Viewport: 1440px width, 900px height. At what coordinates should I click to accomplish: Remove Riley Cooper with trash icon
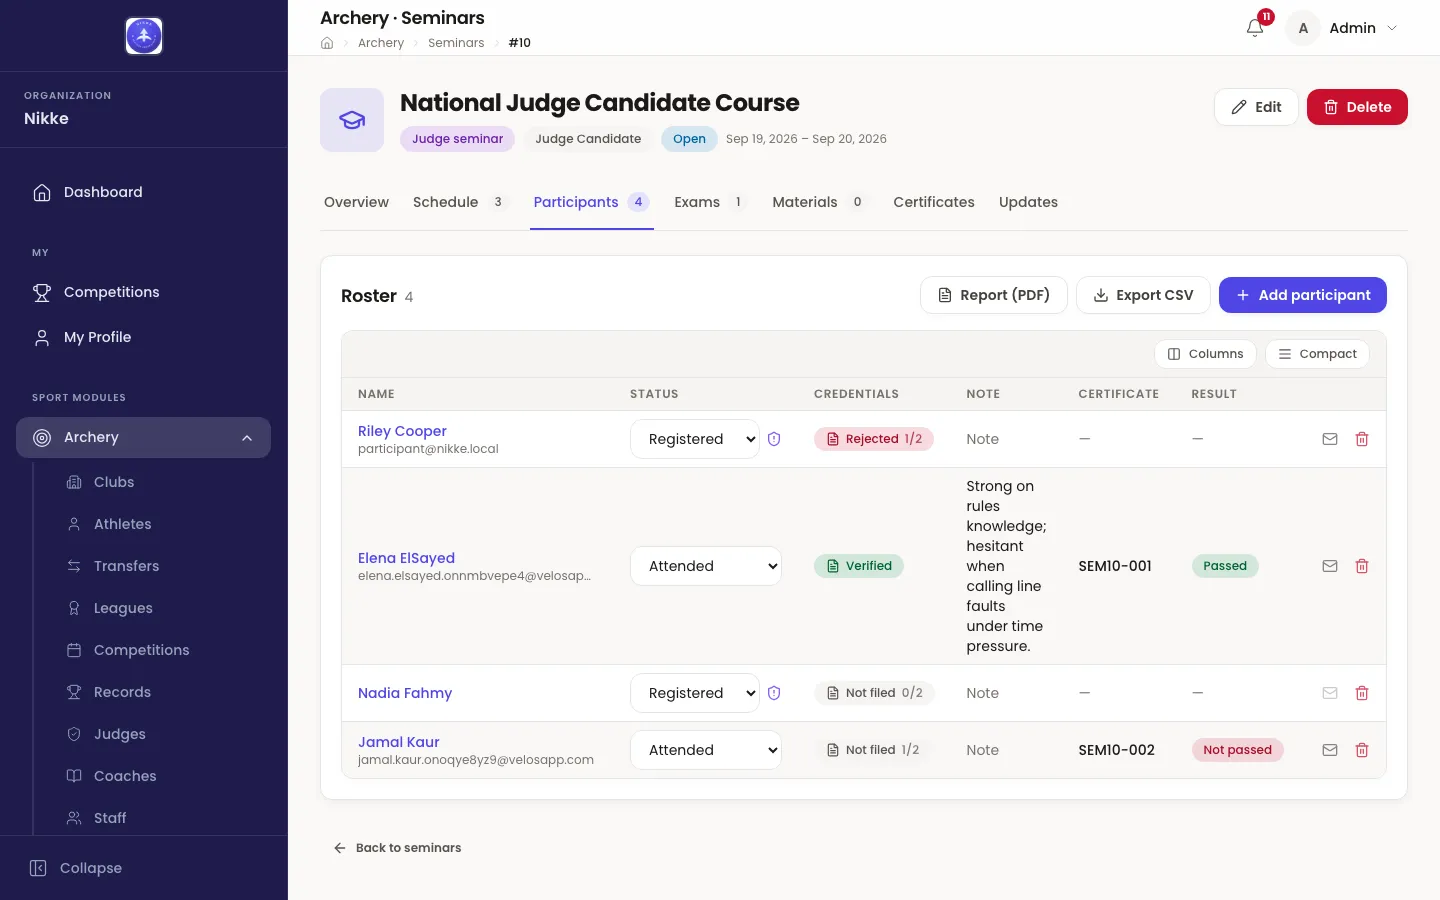(x=1362, y=439)
